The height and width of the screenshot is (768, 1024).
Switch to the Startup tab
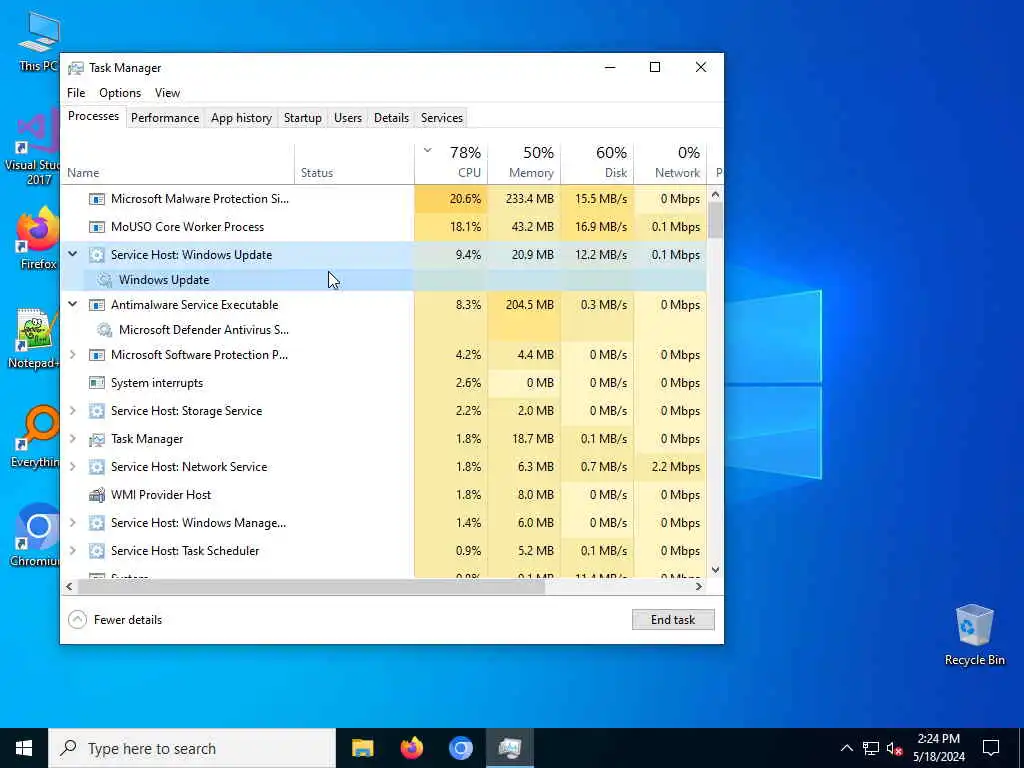(302, 118)
